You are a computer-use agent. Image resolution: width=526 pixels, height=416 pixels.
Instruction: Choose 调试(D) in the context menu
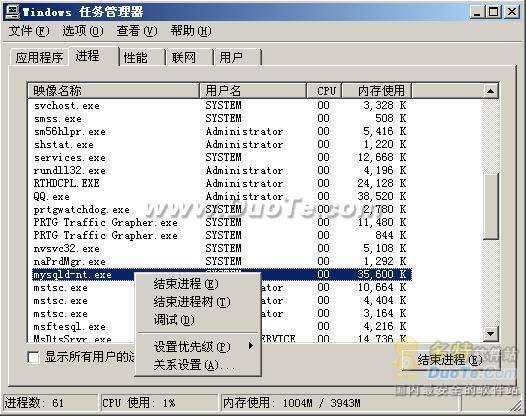coord(197,320)
